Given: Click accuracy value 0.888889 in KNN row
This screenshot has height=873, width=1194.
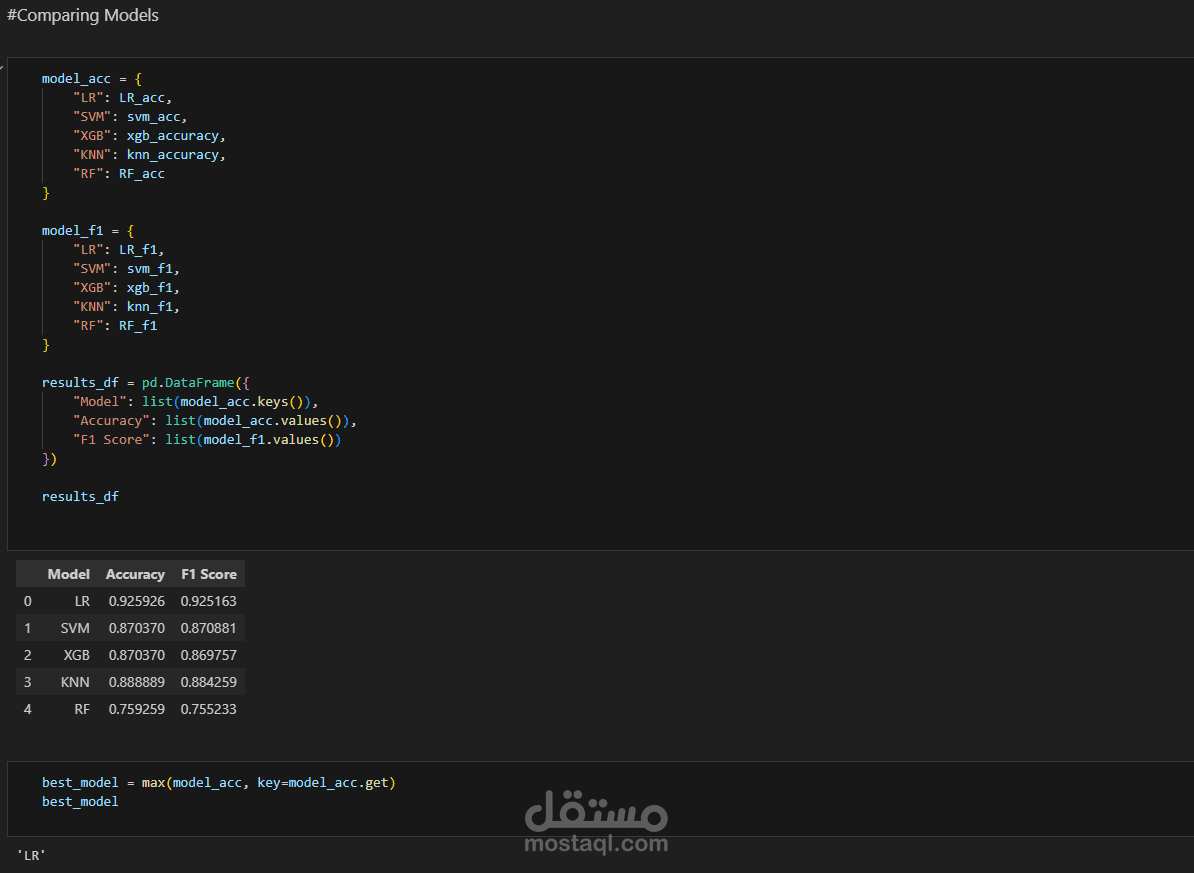Looking at the screenshot, I should [x=136, y=682].
